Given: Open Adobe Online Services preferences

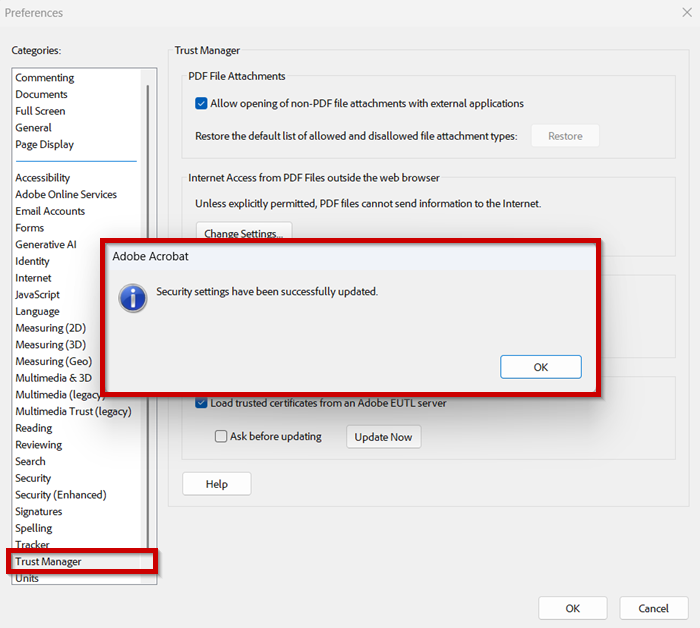Looking at the screenshot, I should click(66, 195).
